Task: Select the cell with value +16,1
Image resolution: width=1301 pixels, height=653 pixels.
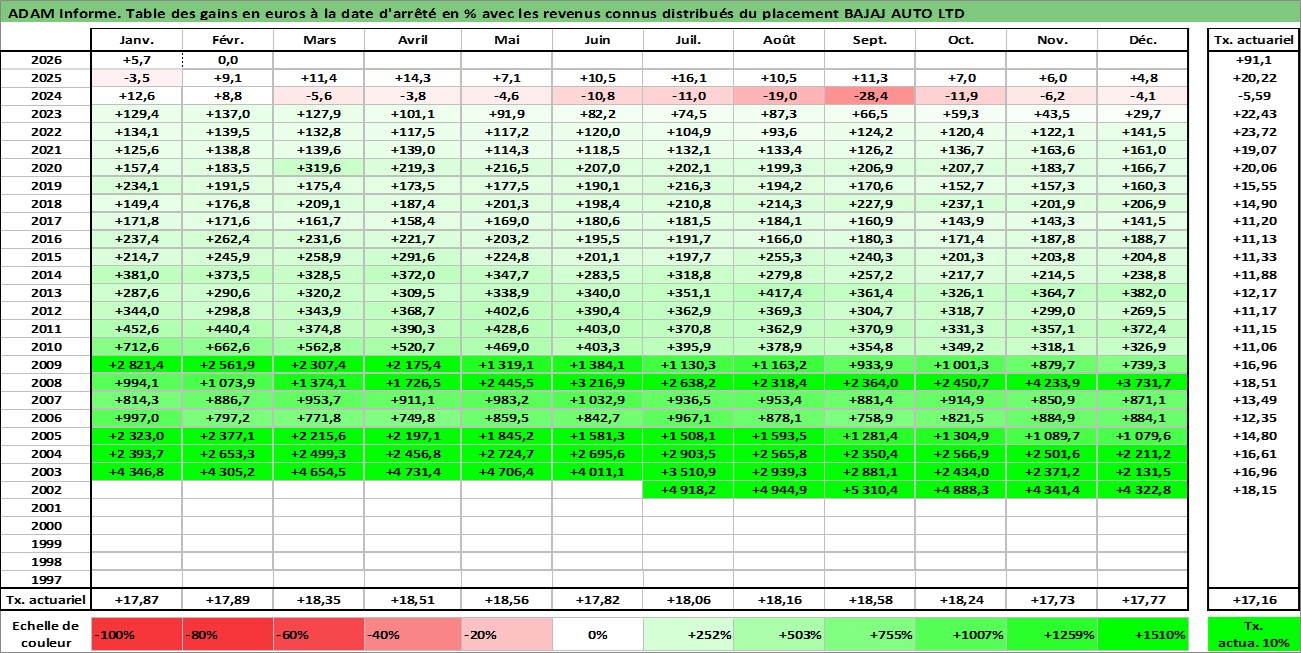Action: [688, 78]
